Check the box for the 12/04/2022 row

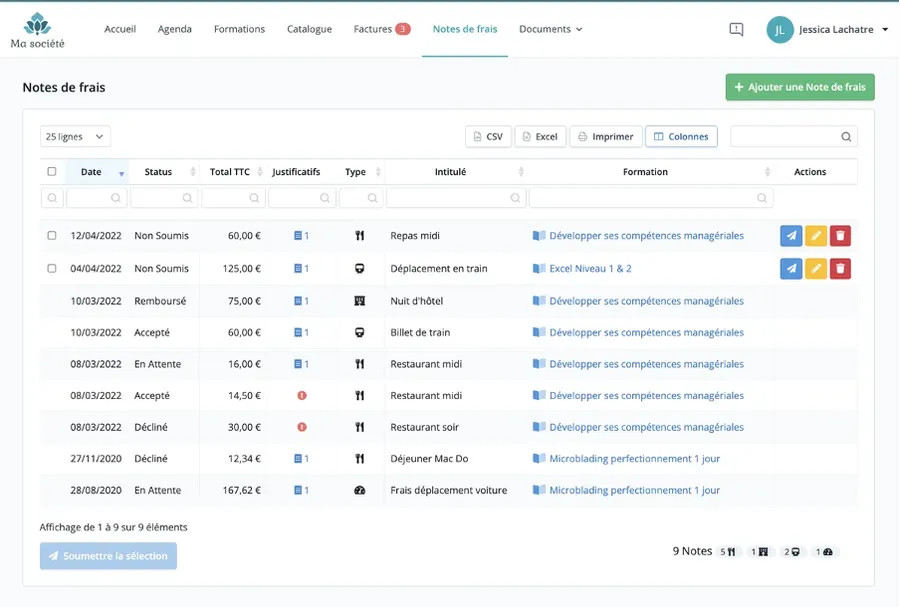click(52, 236)
